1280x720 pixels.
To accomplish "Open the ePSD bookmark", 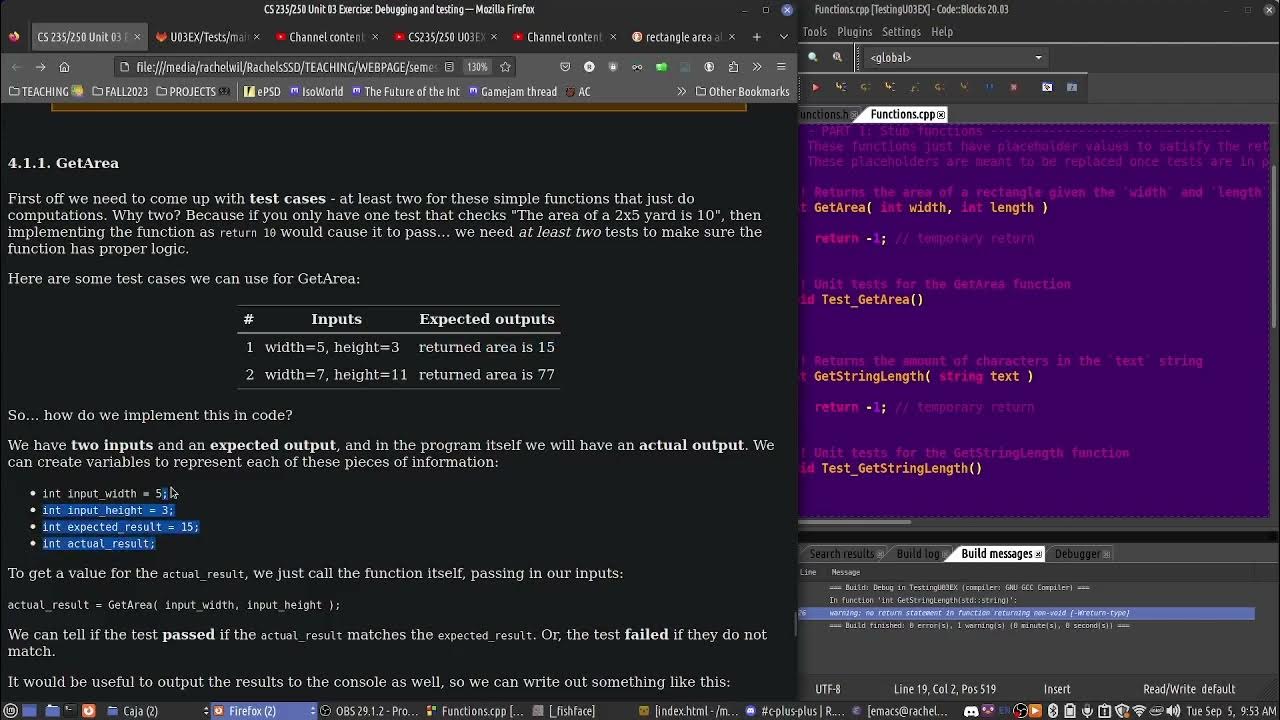I will [263, 91].
